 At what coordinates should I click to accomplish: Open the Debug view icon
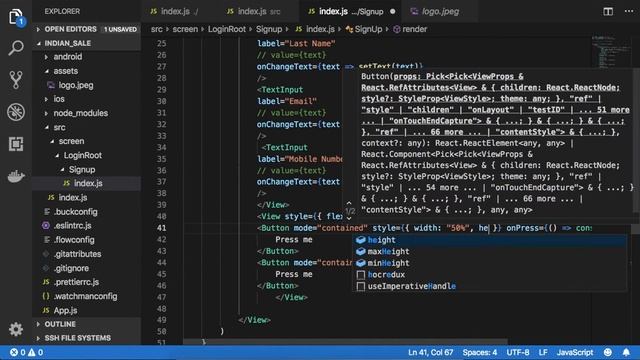coord(16,112)
